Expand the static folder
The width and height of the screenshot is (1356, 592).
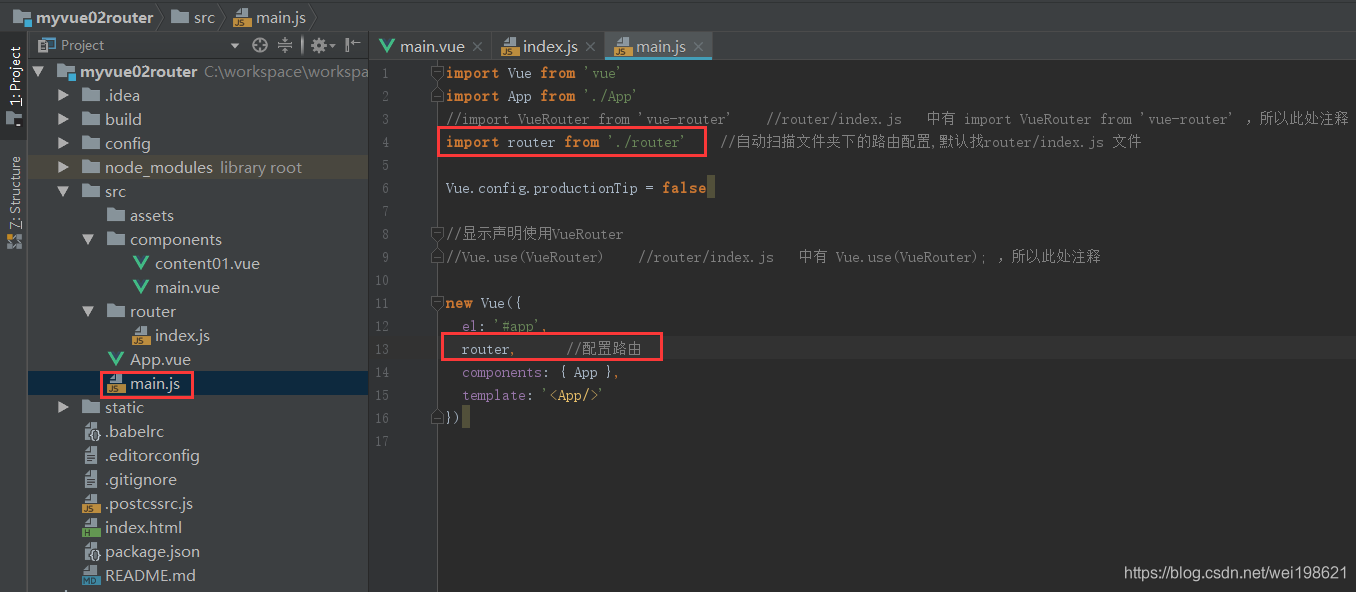[x=64, y=408]
